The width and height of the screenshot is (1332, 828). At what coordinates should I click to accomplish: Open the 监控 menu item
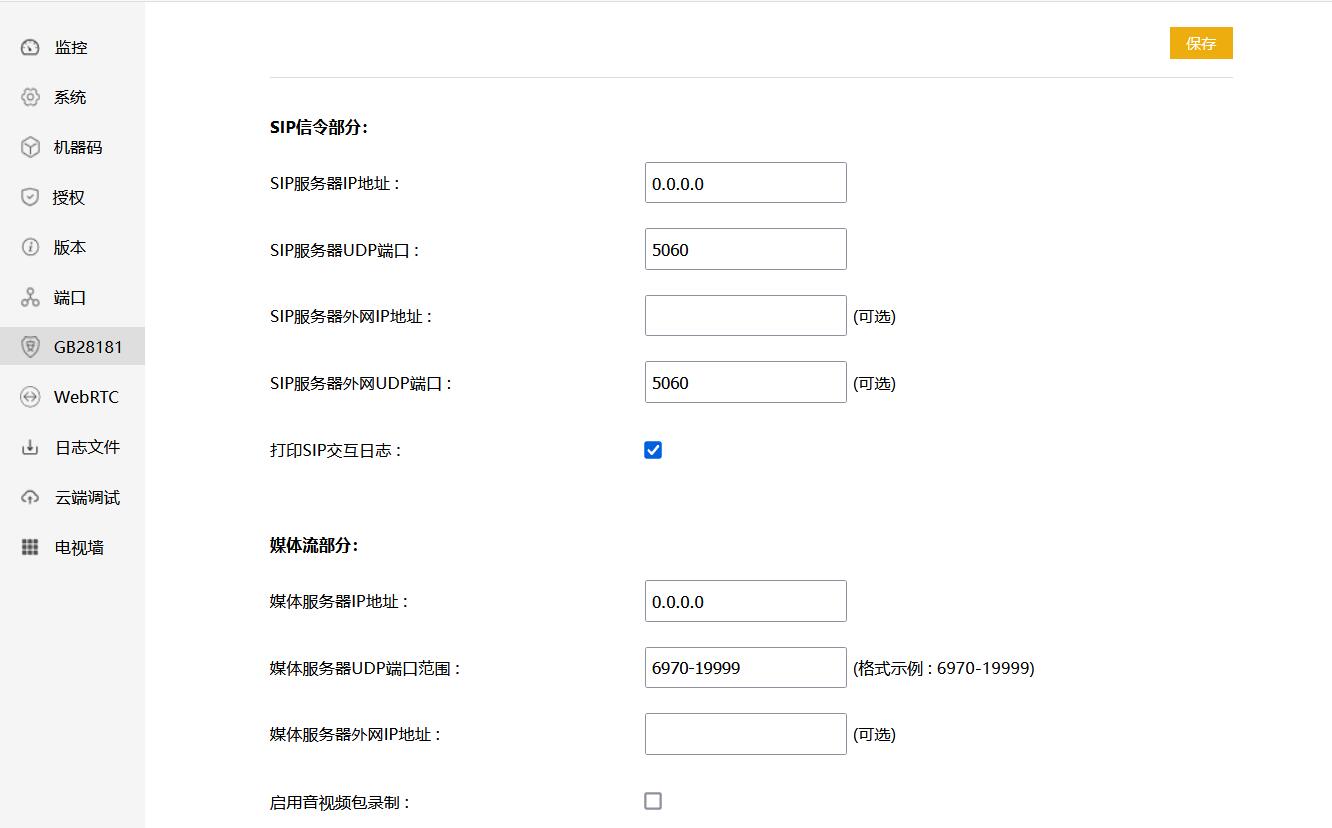tap(72, 47)
